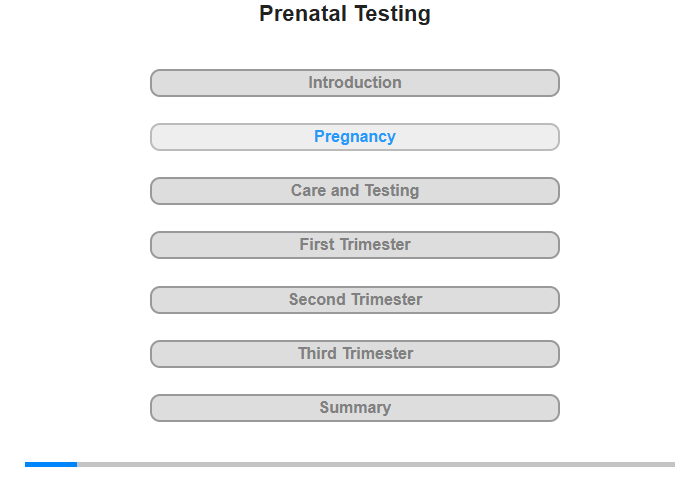This screenshot has width=700, height=480.
Task: Click the Prenatal Testing title heading
Action: (345, 14)
